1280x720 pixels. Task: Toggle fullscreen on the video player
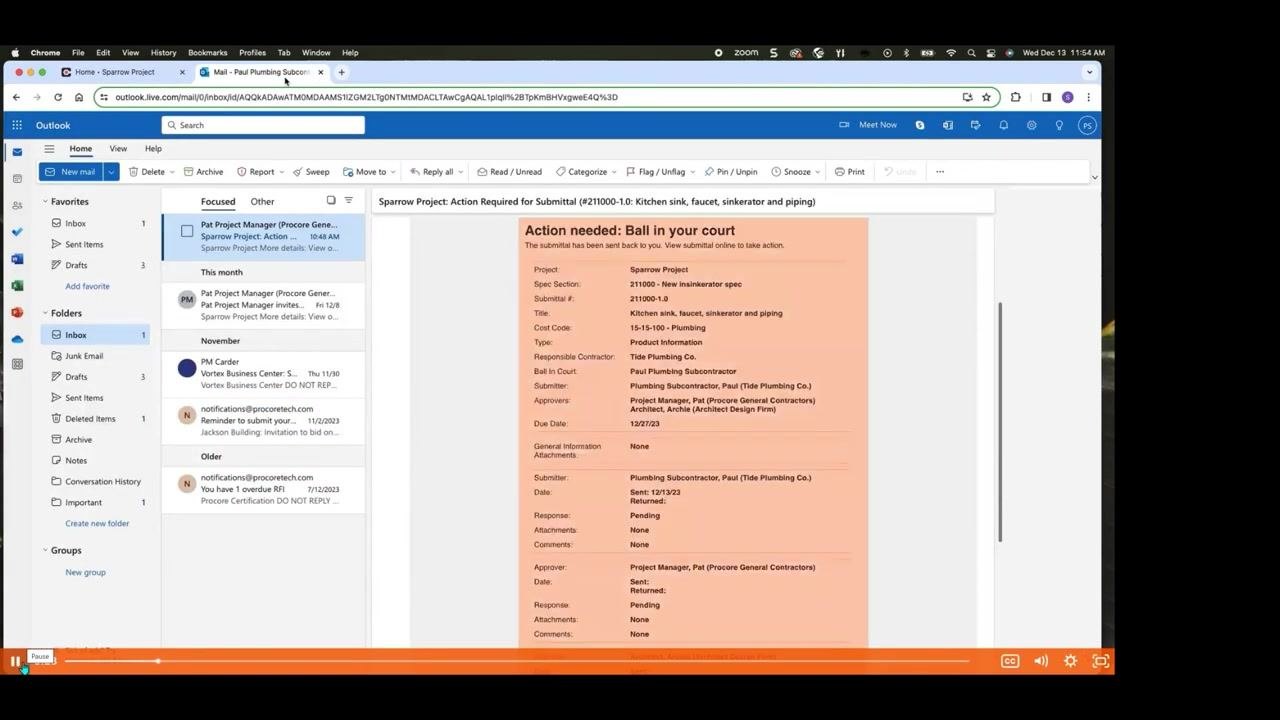tap(1101, 661)
